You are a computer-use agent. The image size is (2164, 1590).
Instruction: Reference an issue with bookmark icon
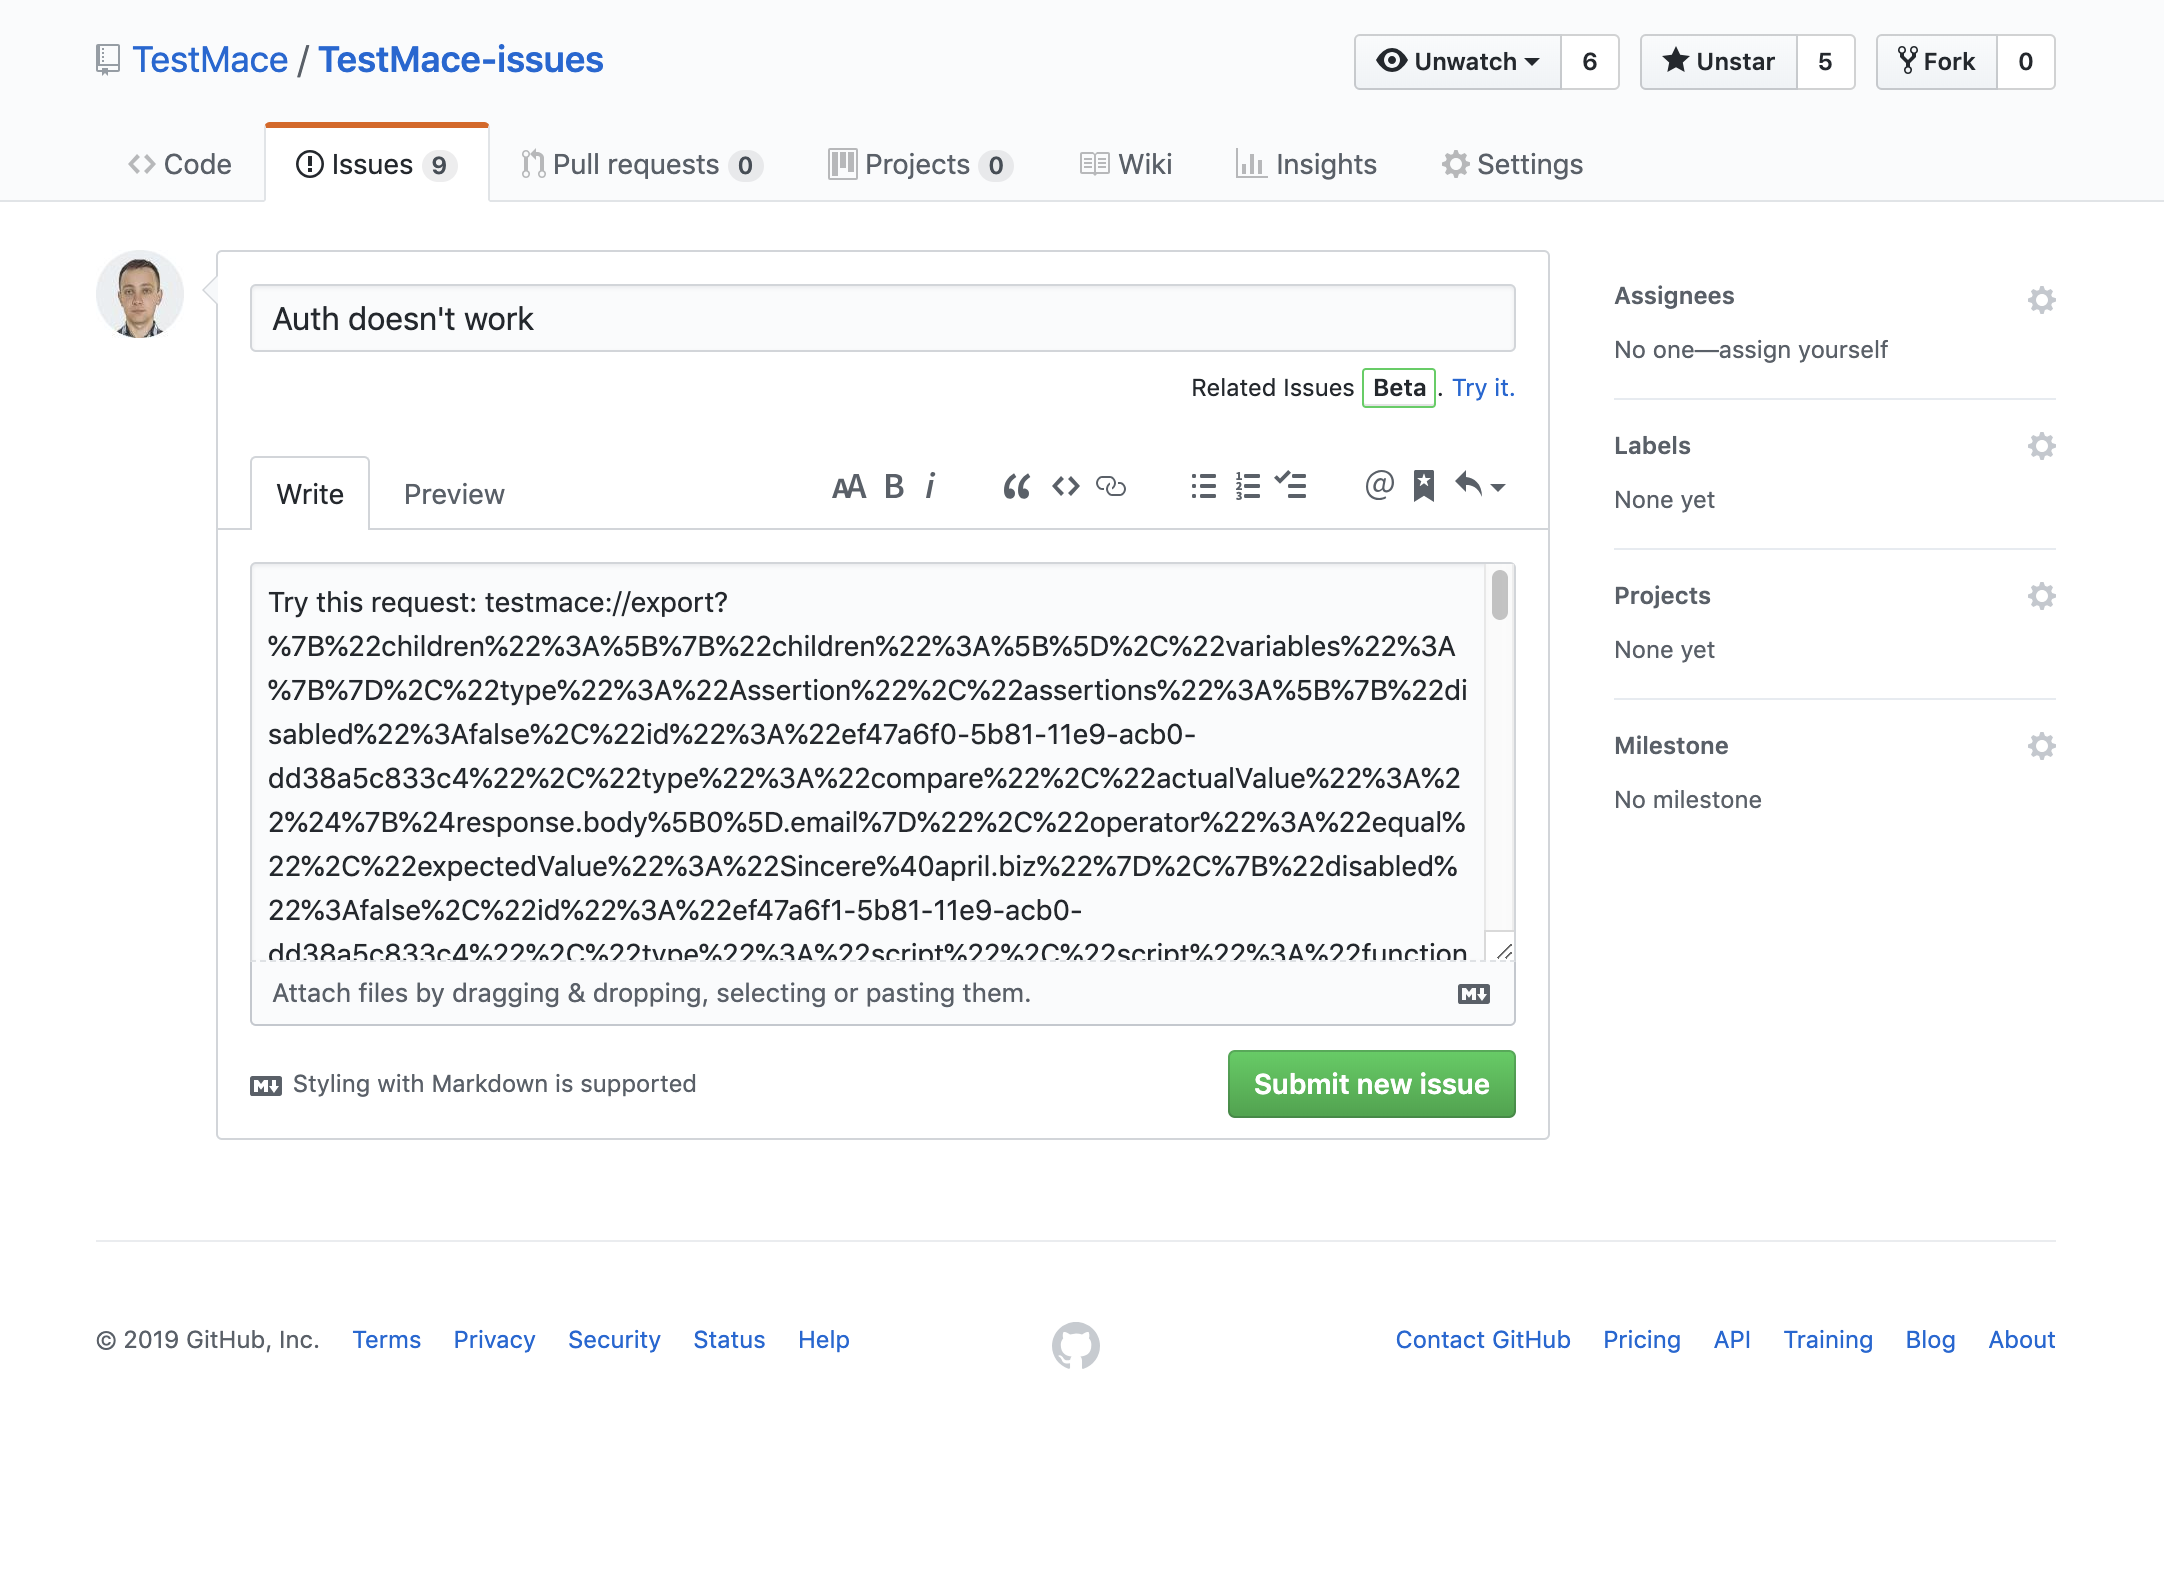(x=1423, y=487)
